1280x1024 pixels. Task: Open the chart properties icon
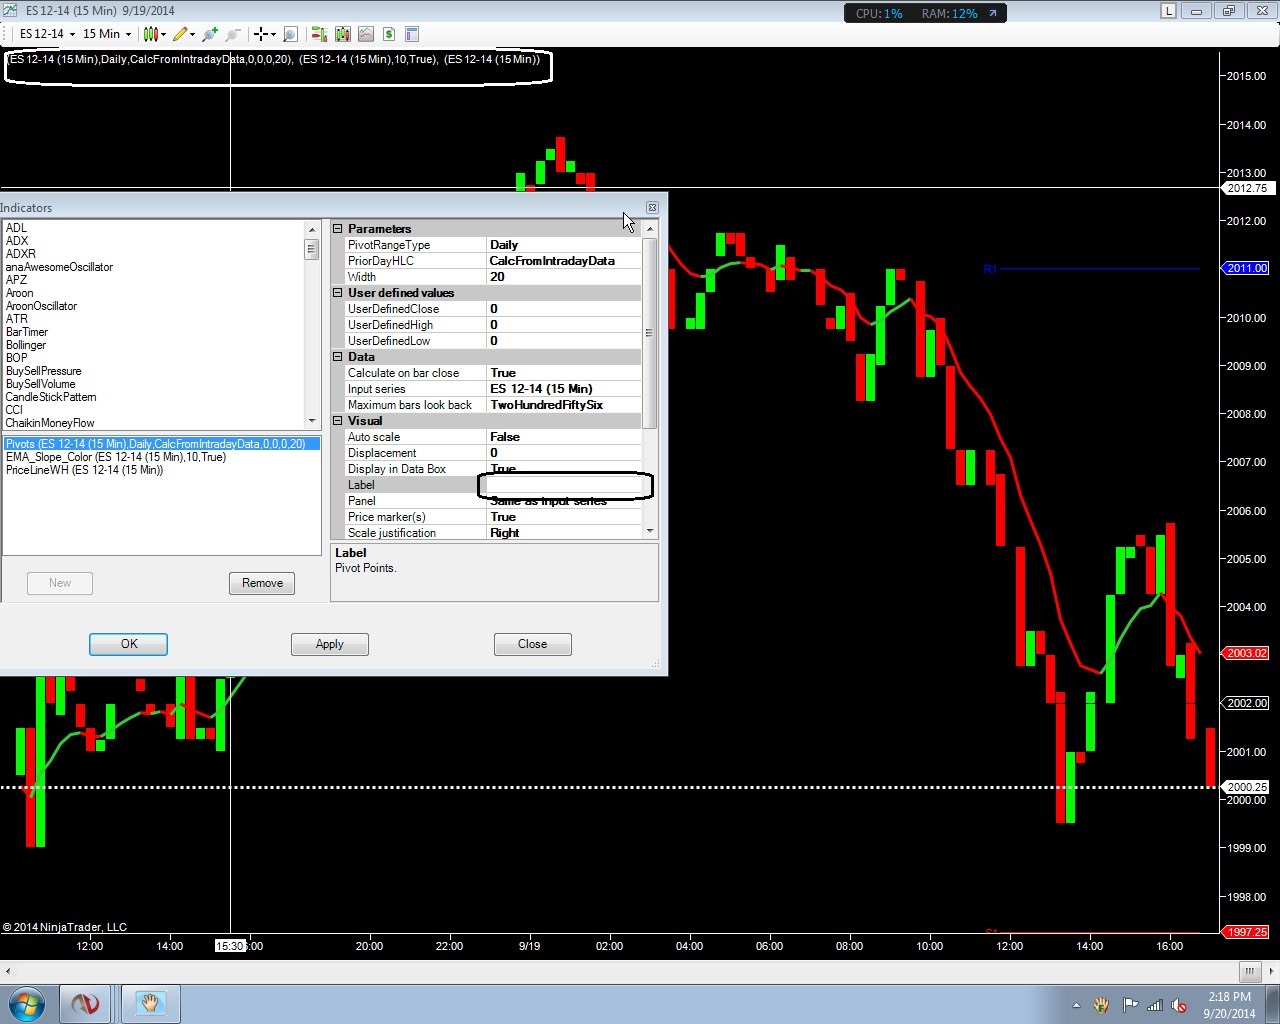click(411, 34)
